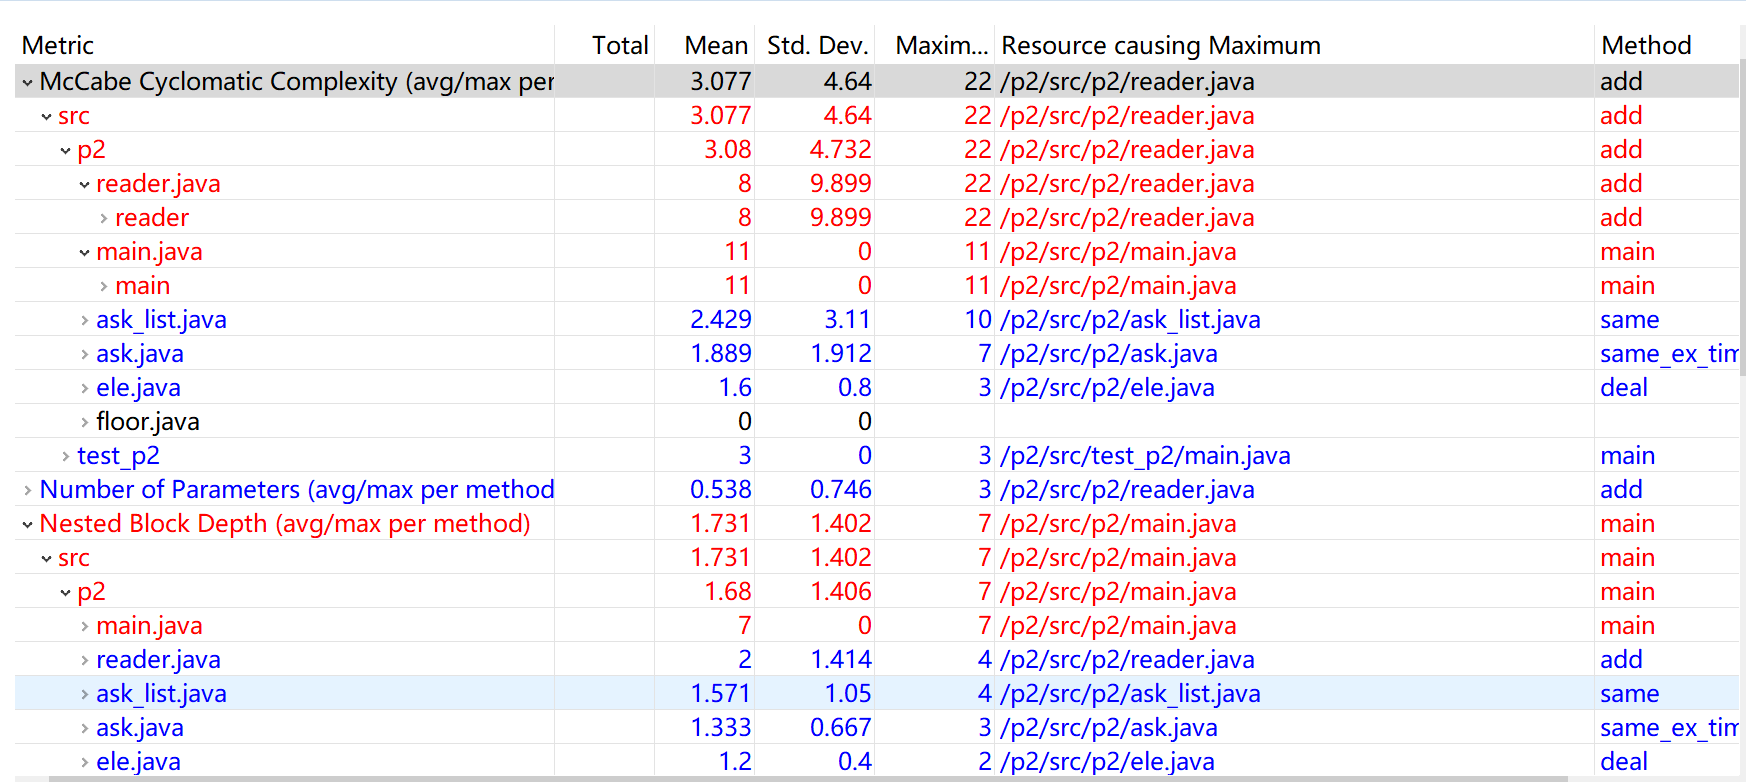
Task: Collapse the McCabe Cyclomatic Complexity metric
Action: click(x=27, y=82)
